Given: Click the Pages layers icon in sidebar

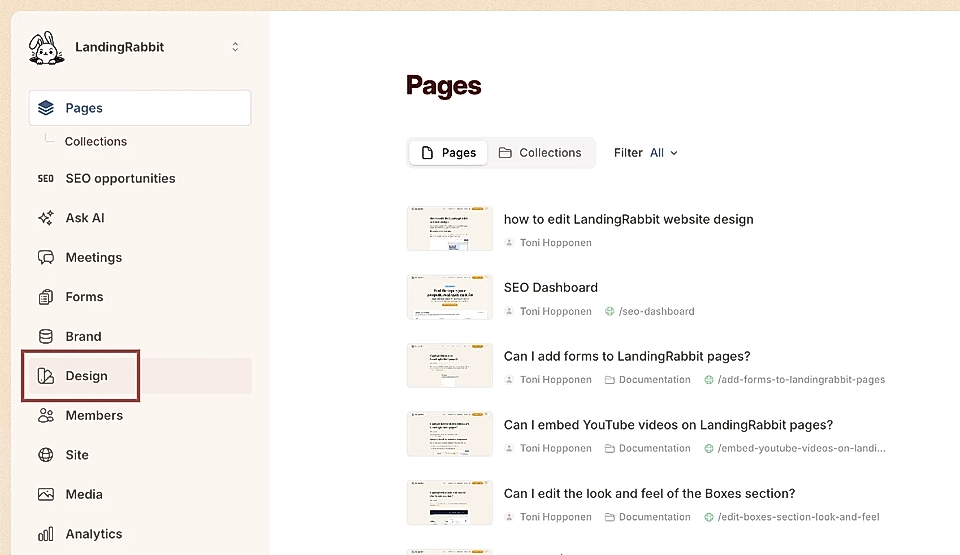Looking at the screenshot, I should 46,108.
